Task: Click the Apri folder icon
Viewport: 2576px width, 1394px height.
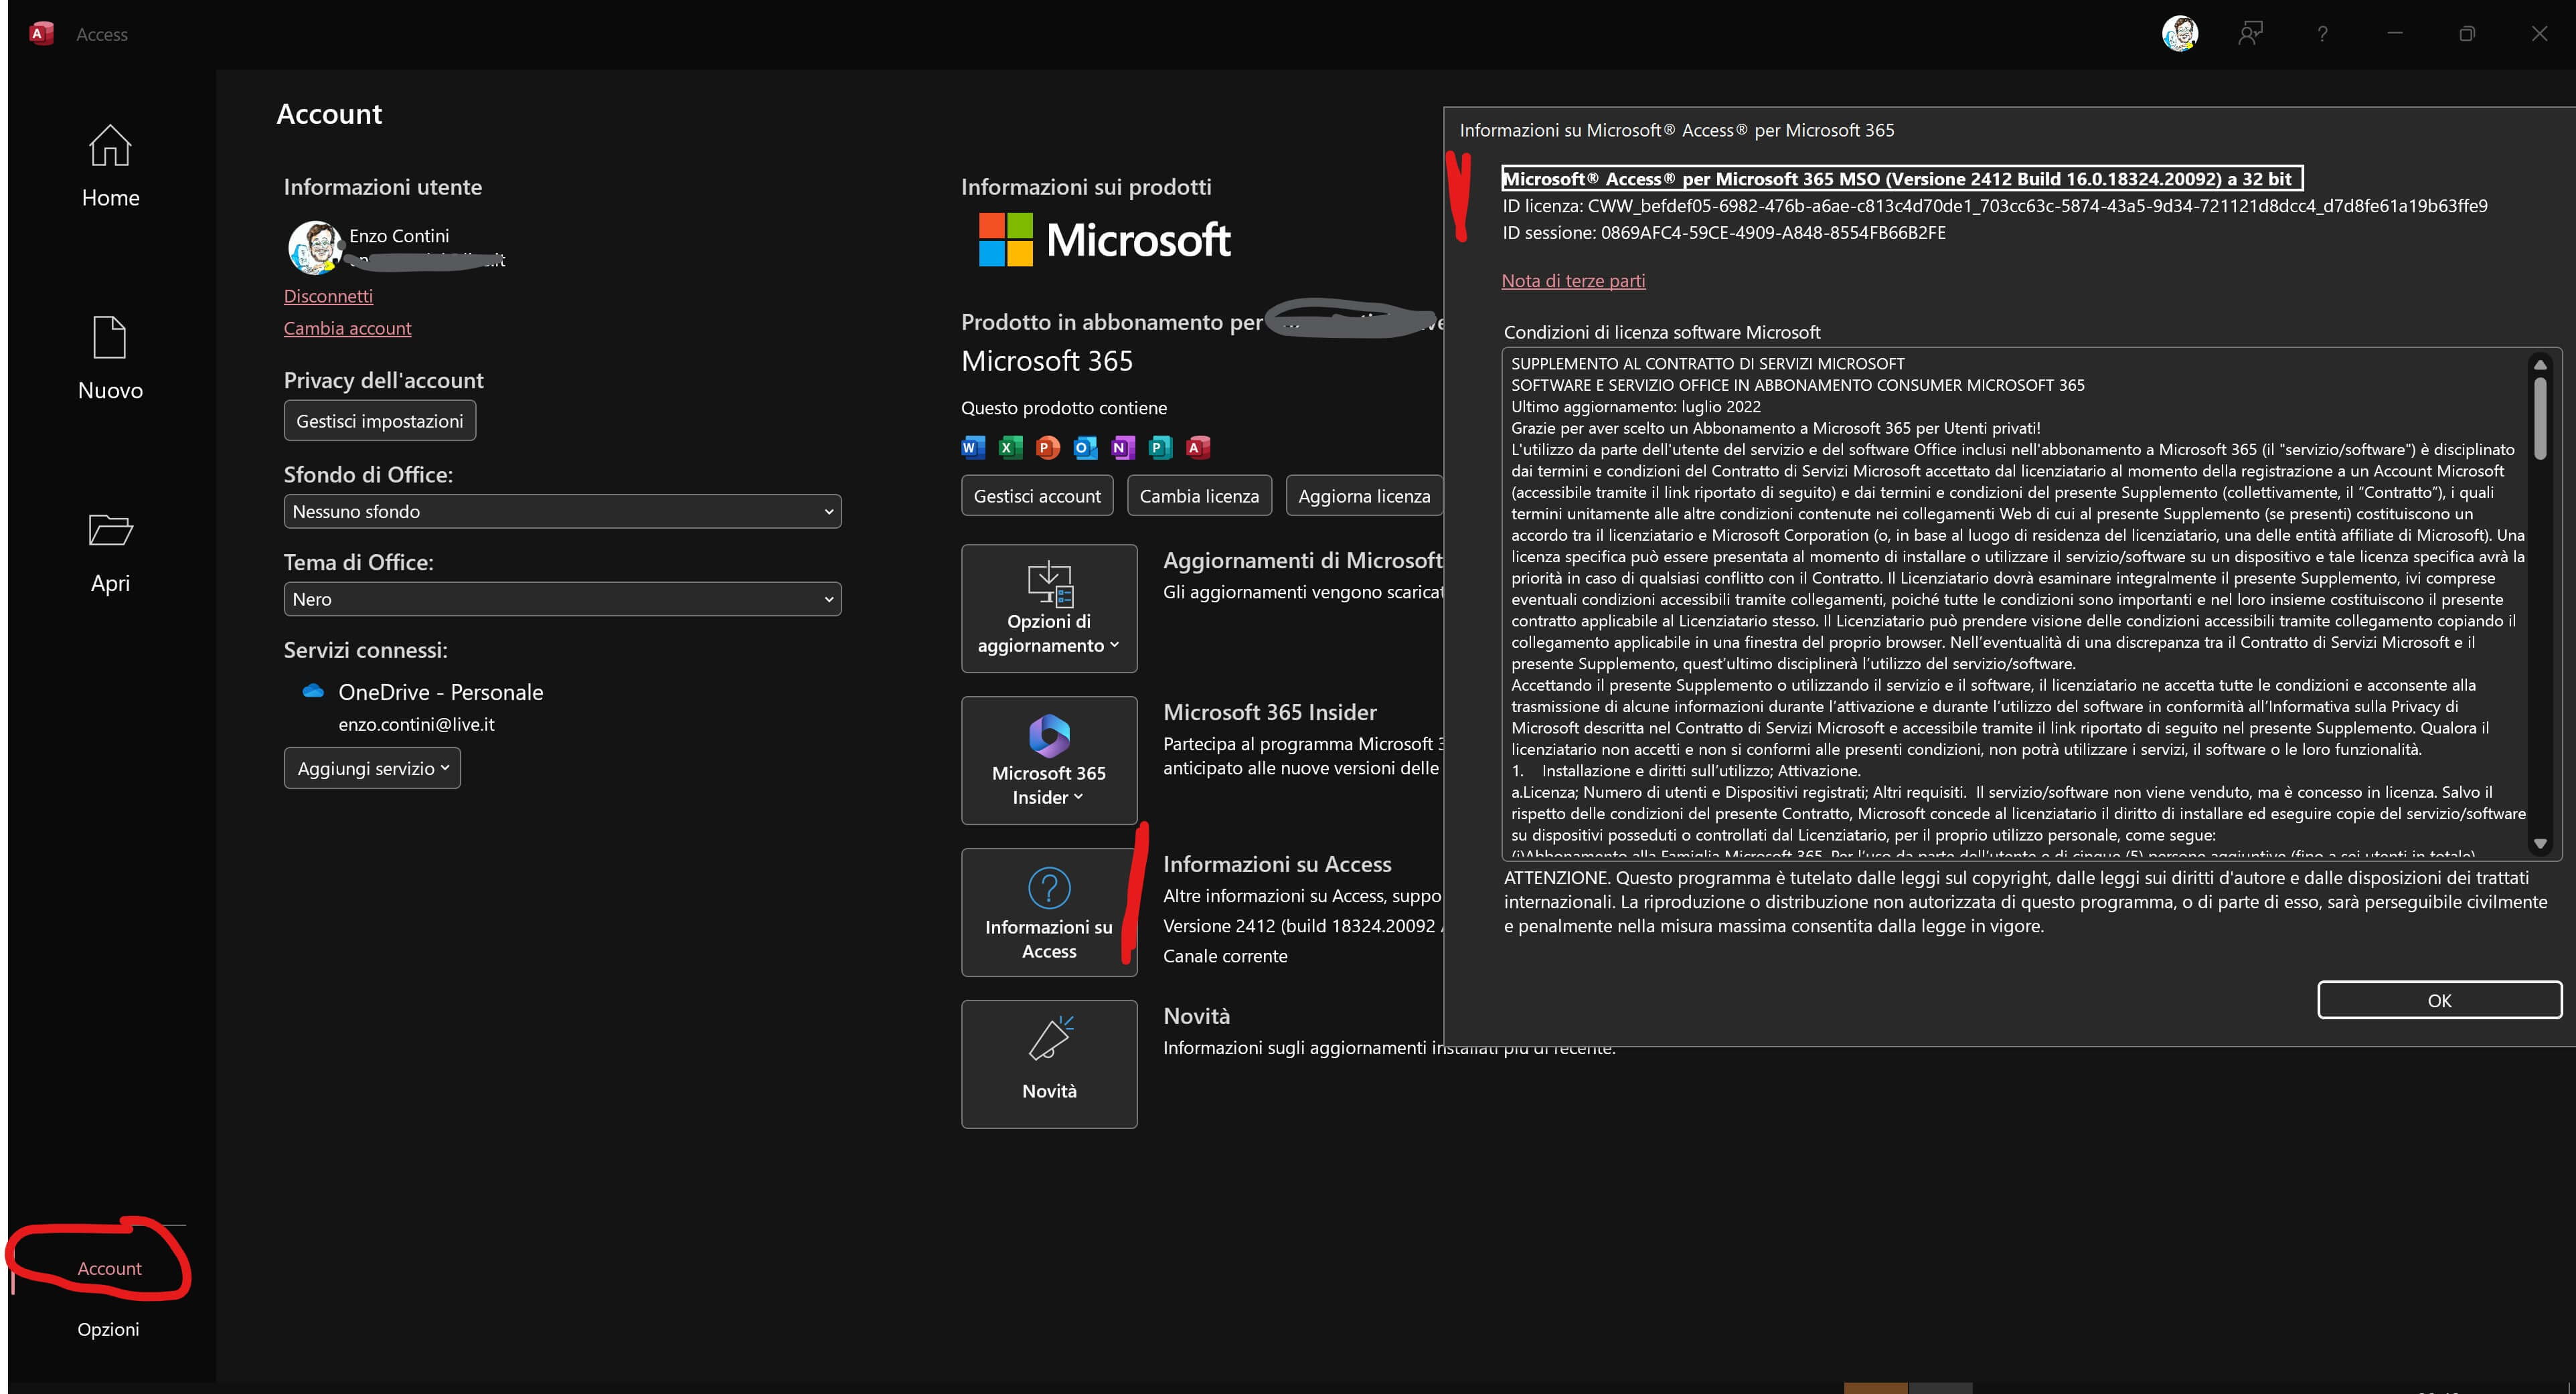Action: [x=110, y=530]
